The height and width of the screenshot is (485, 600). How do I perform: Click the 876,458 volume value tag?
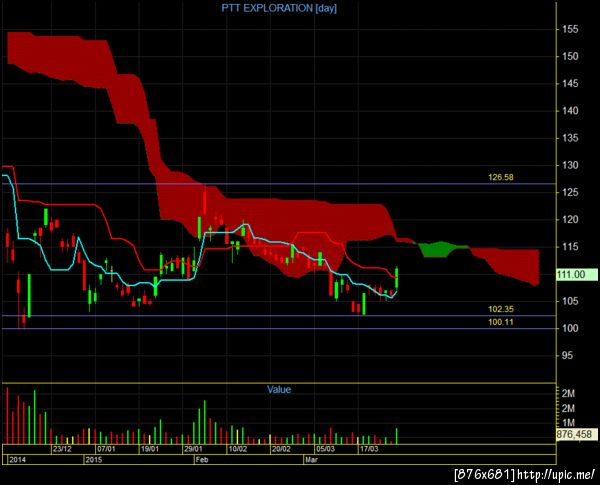576,434
